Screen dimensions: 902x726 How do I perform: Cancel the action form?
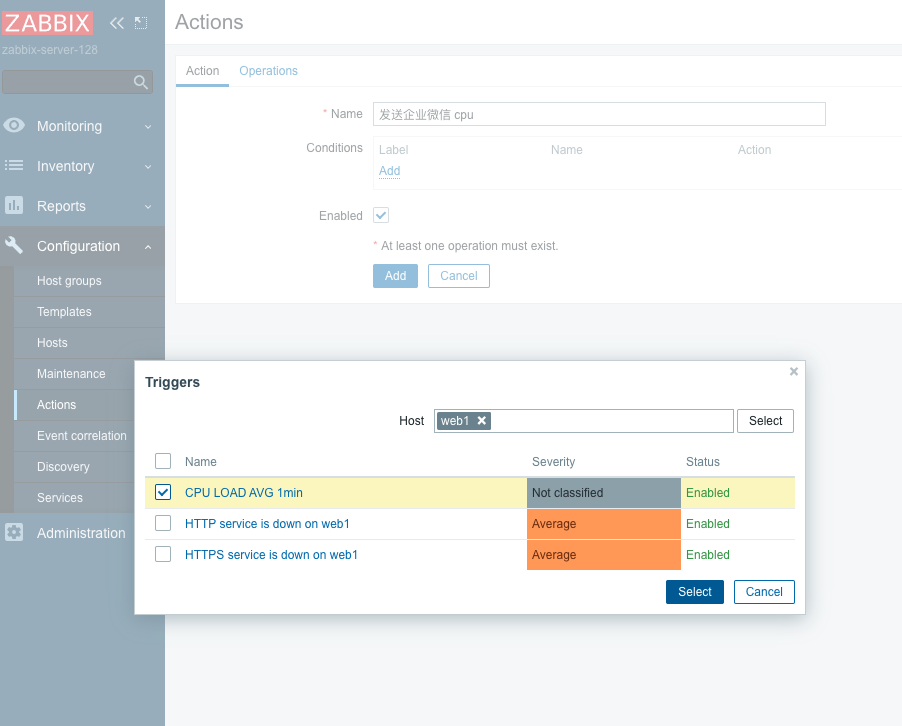458,276
